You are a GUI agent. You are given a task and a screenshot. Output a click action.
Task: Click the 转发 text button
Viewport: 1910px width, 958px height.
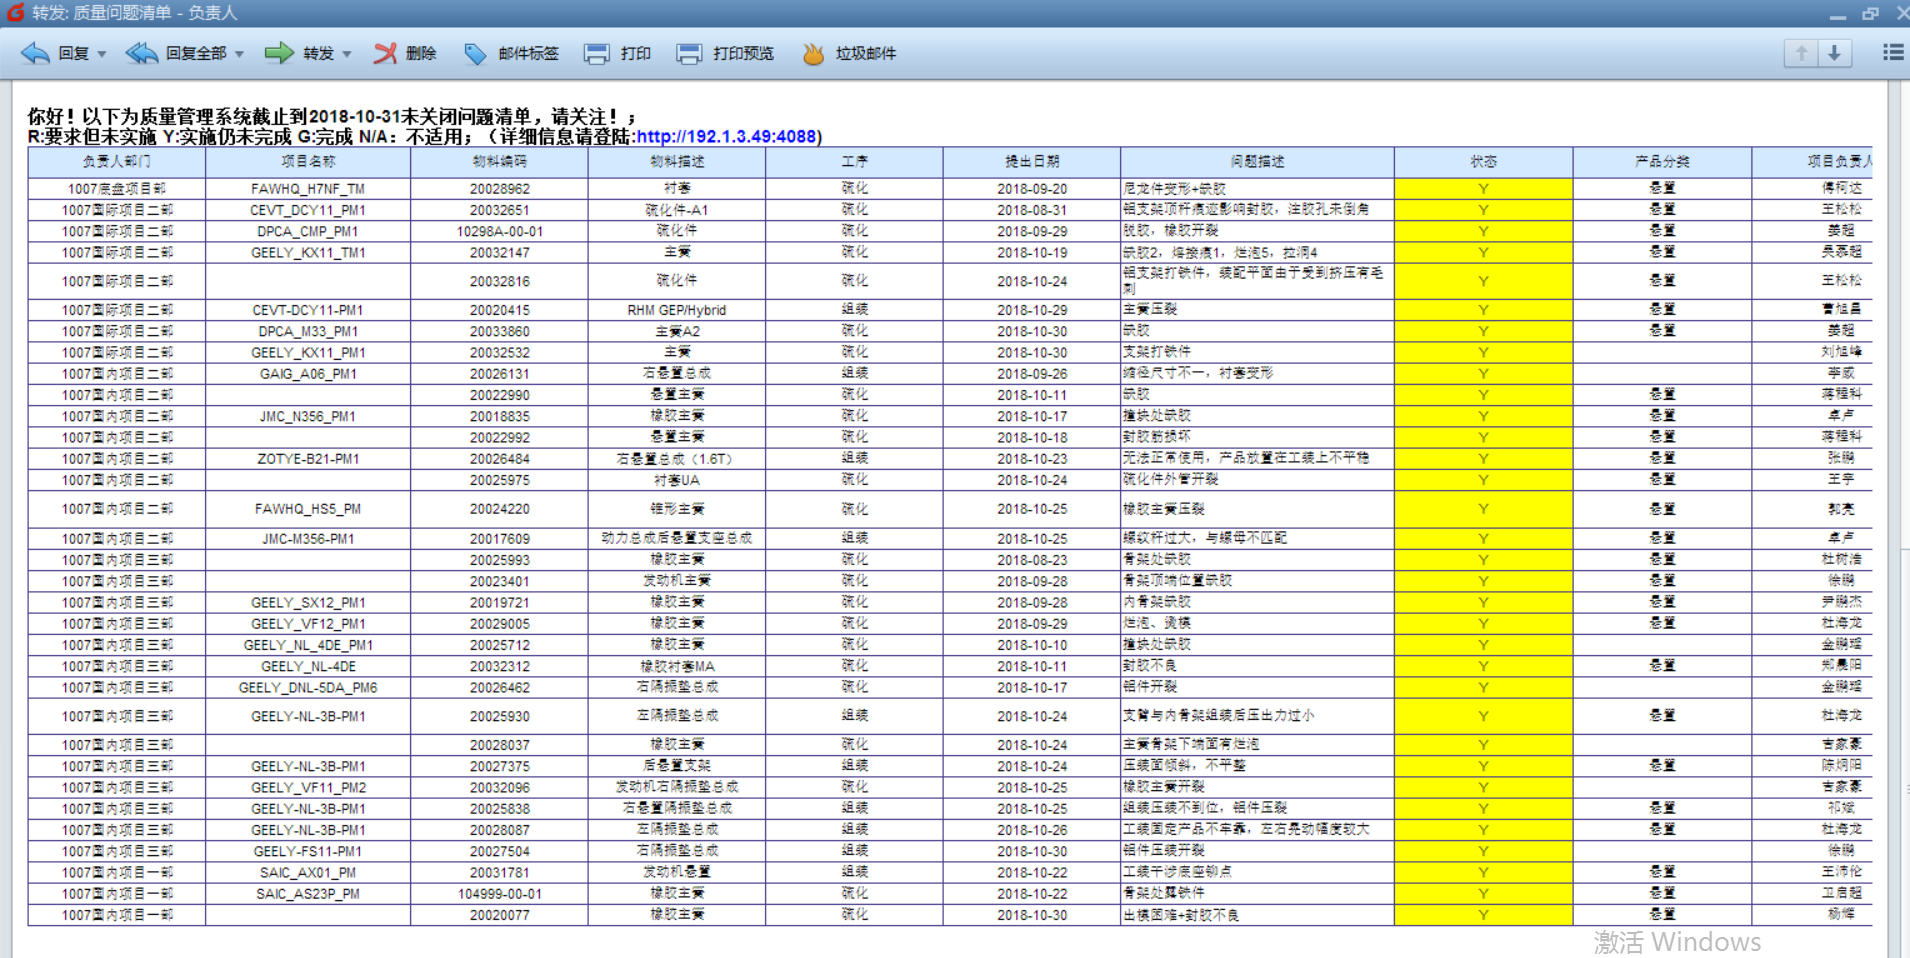click(x=319, y=54)
